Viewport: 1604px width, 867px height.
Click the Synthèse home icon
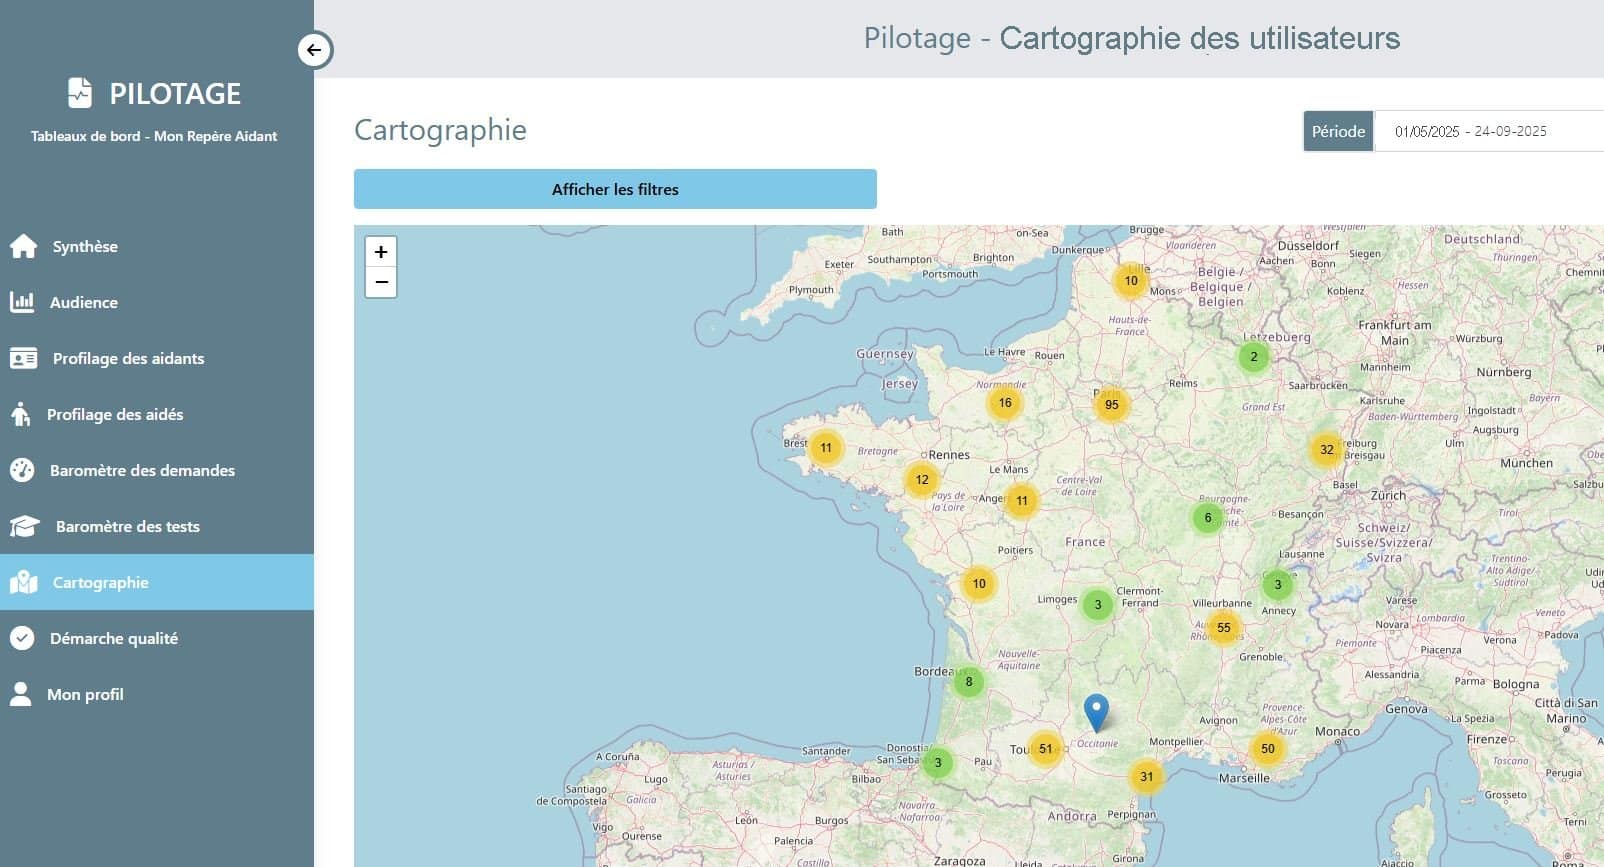tap(23, 246)
